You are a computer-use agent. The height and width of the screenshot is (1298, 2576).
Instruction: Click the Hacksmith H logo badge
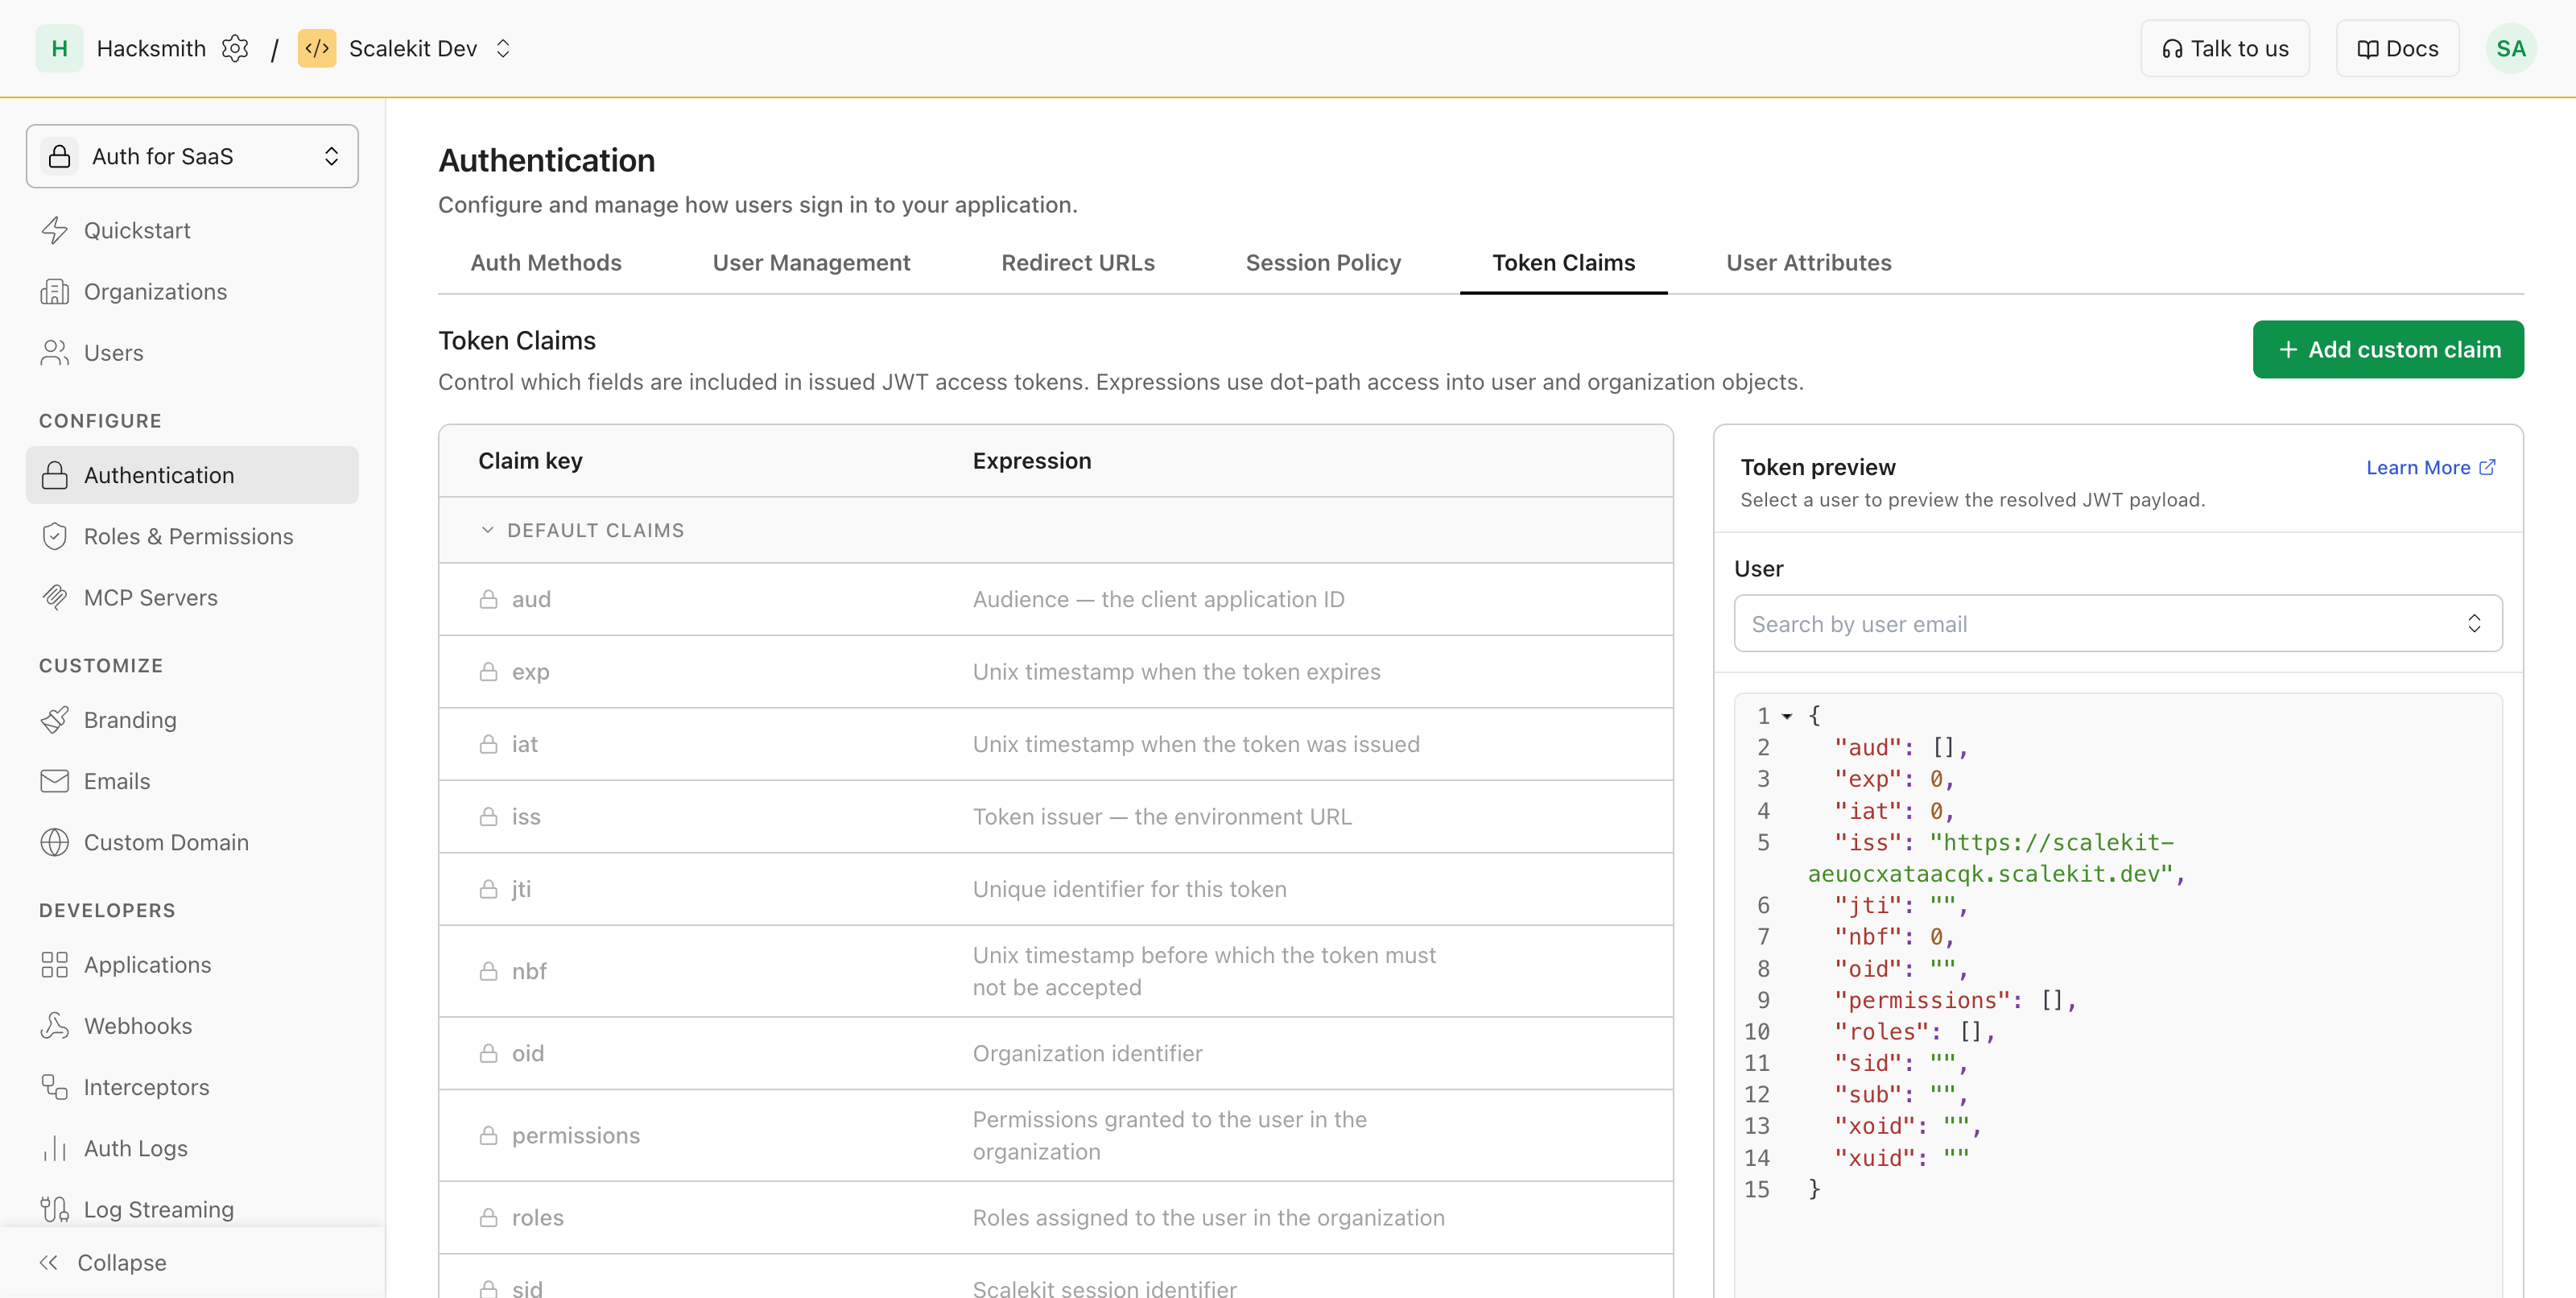(x=59, y=48)
